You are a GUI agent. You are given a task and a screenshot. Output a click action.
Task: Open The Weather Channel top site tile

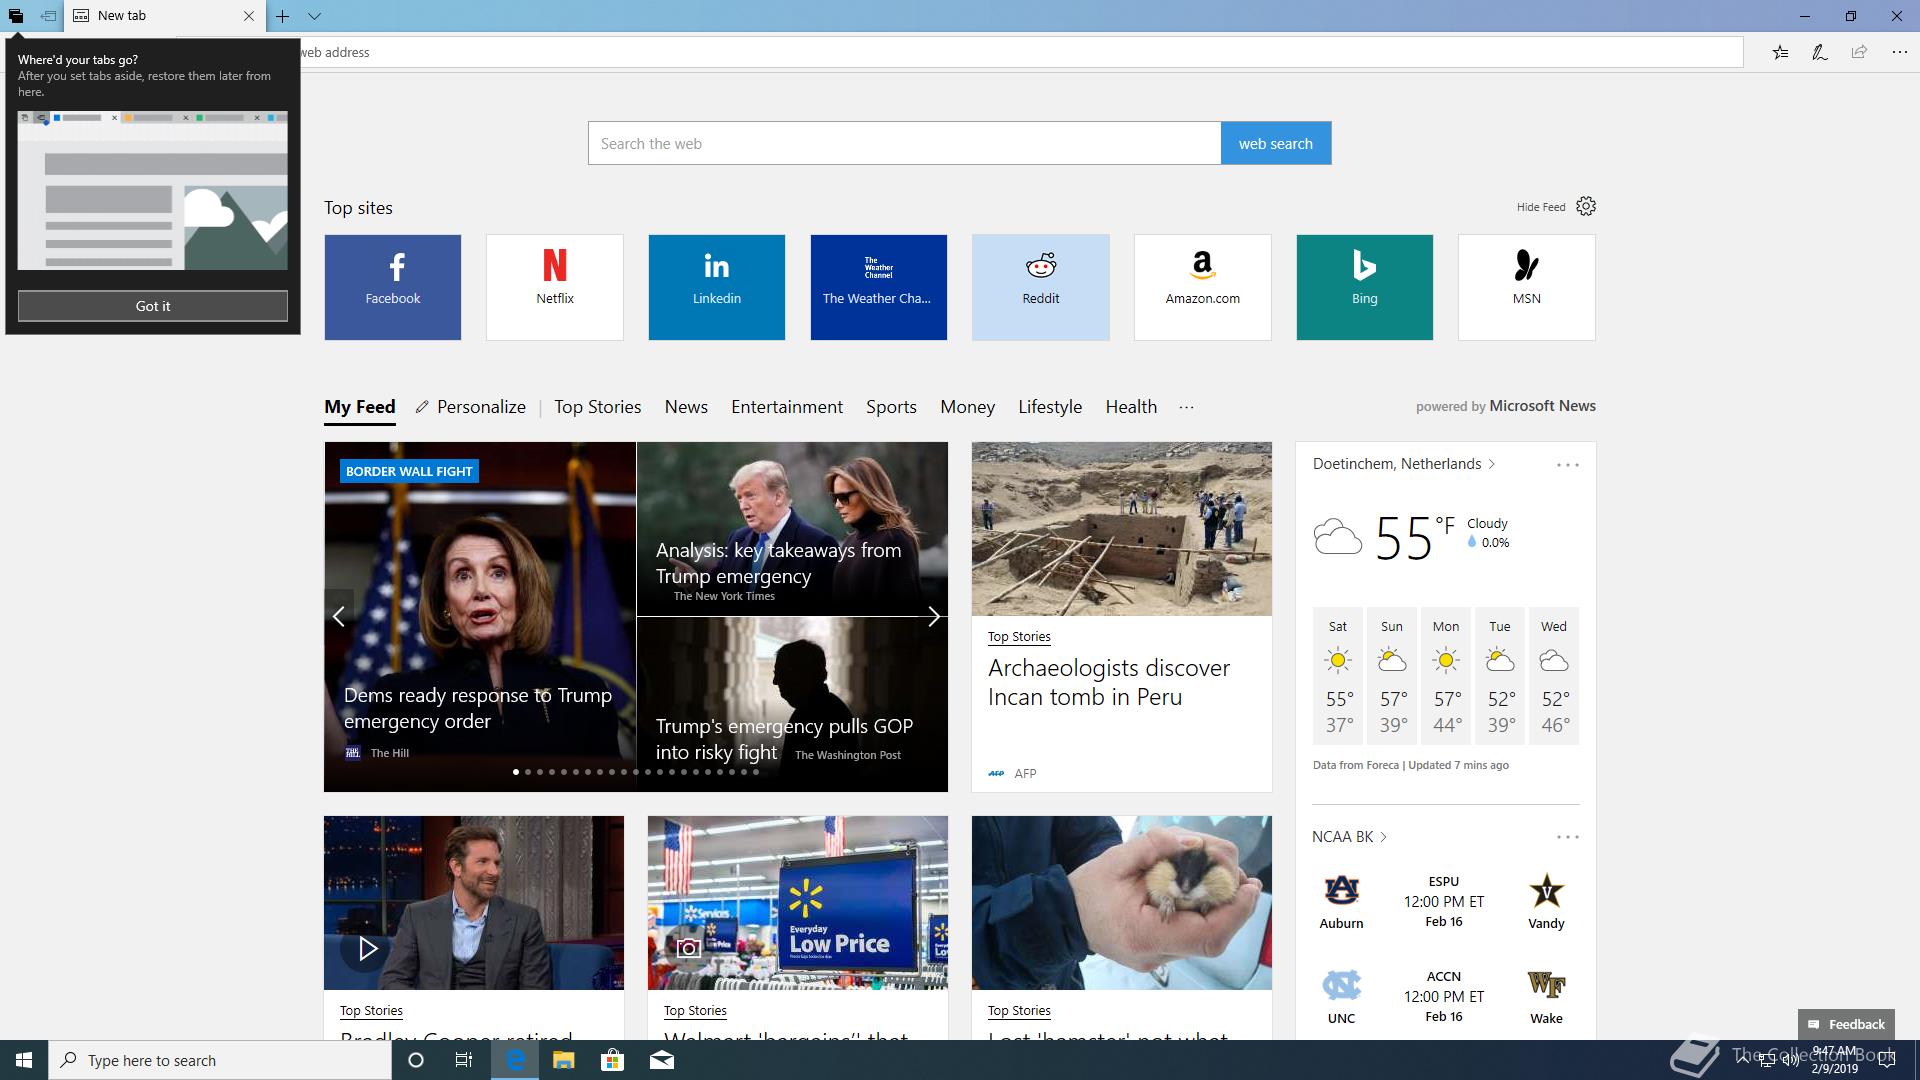point(879,287)
